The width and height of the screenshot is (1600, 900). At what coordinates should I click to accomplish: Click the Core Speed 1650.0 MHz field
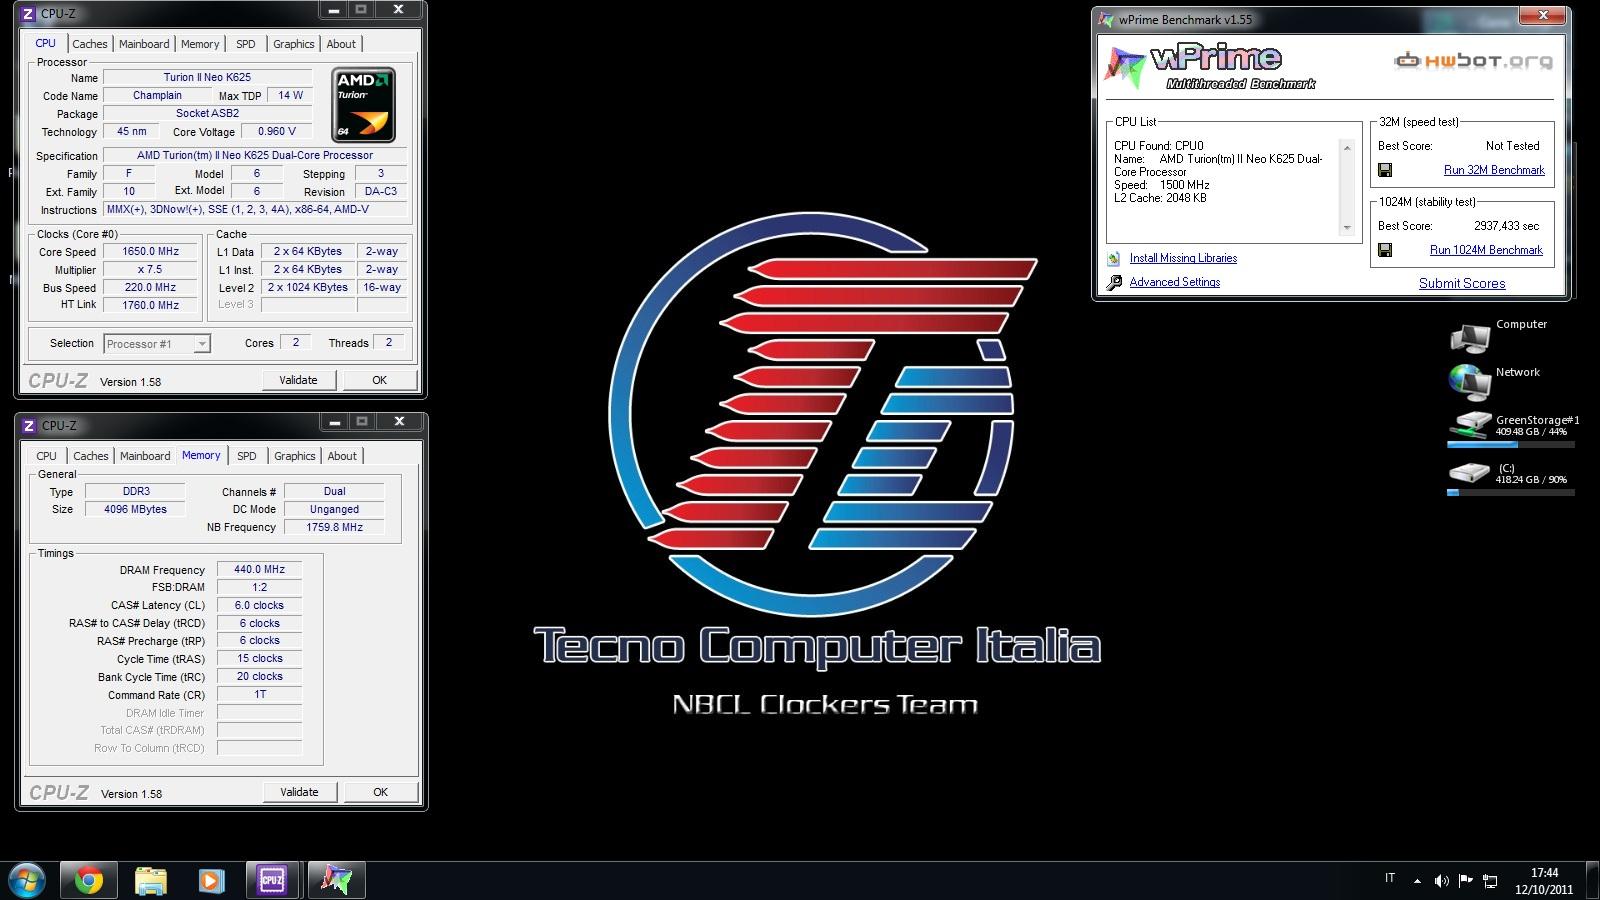(151, 252)
